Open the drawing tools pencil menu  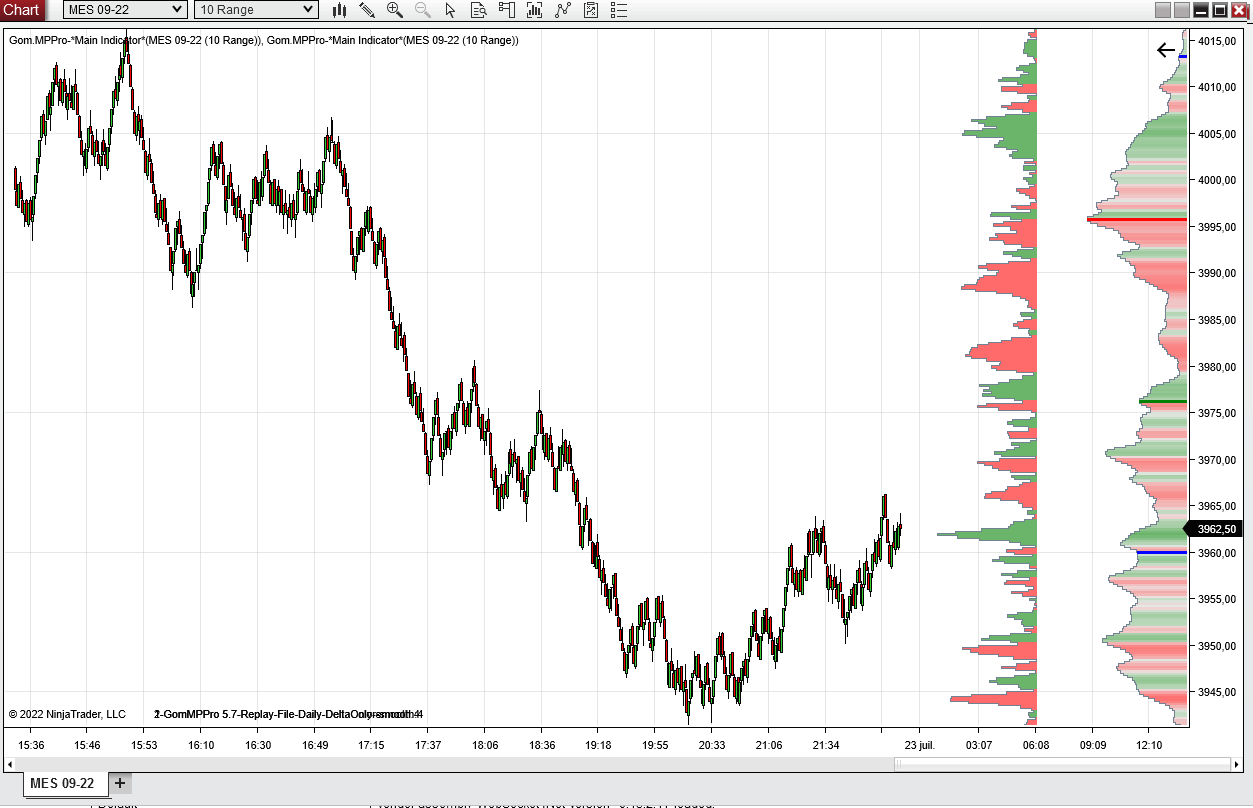367,10
